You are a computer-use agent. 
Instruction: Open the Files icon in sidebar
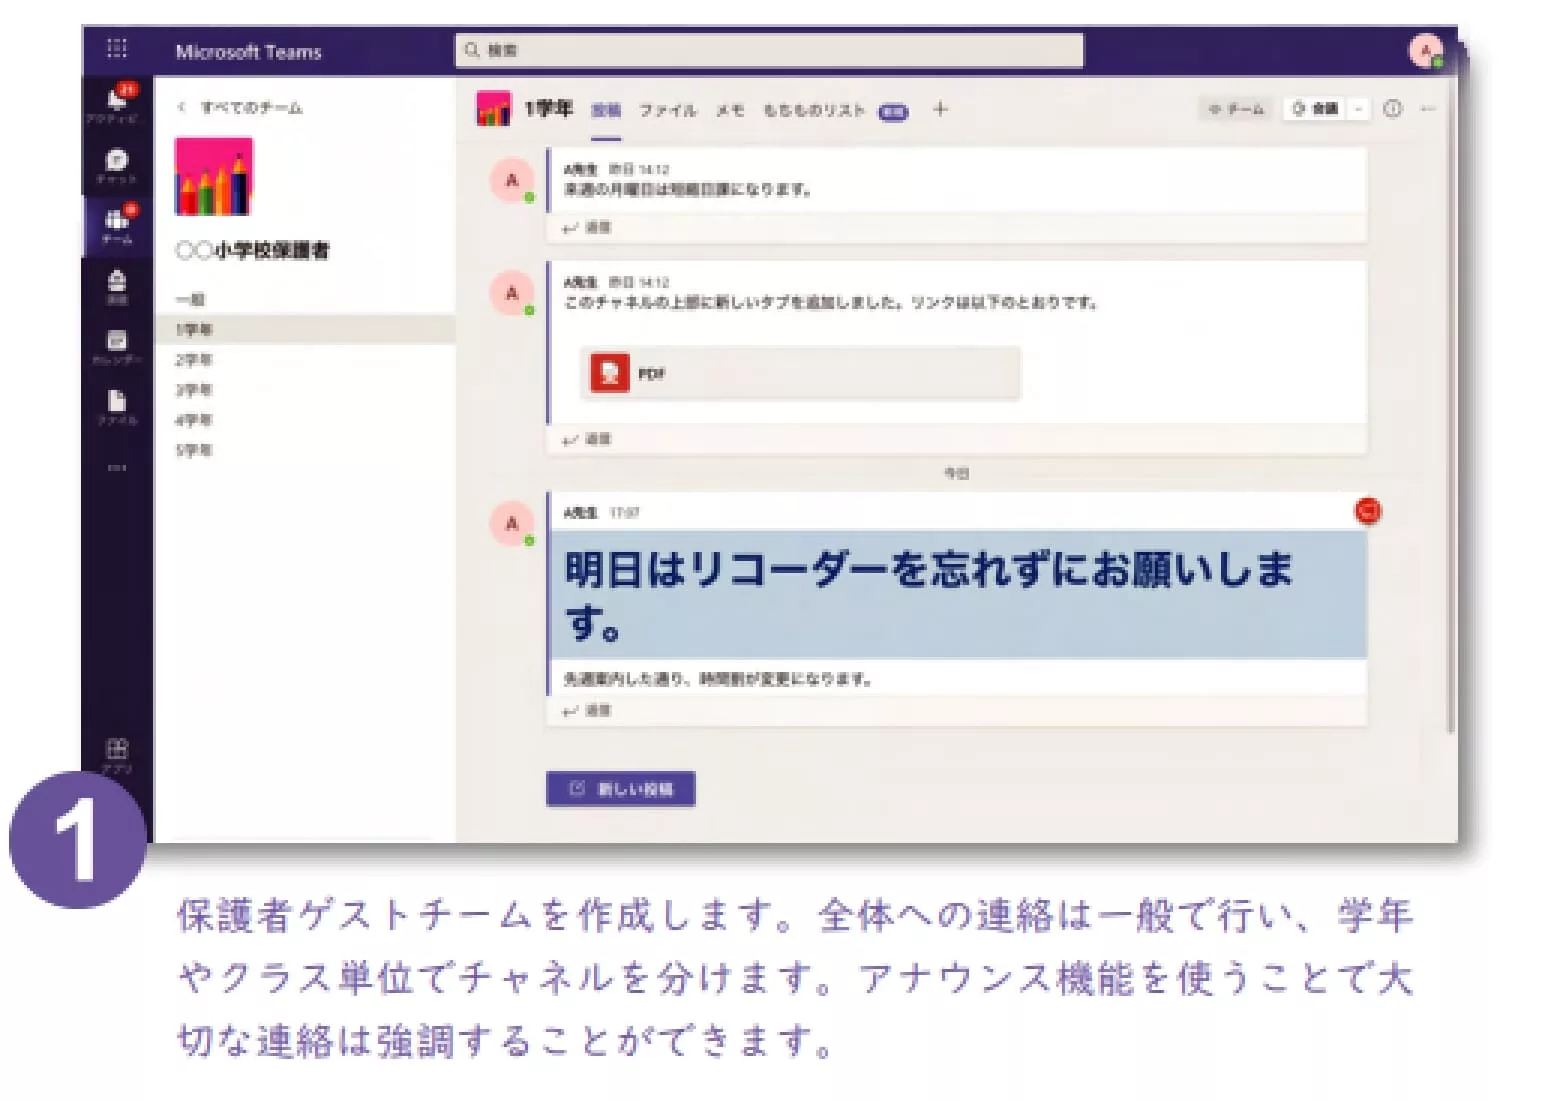117,406
